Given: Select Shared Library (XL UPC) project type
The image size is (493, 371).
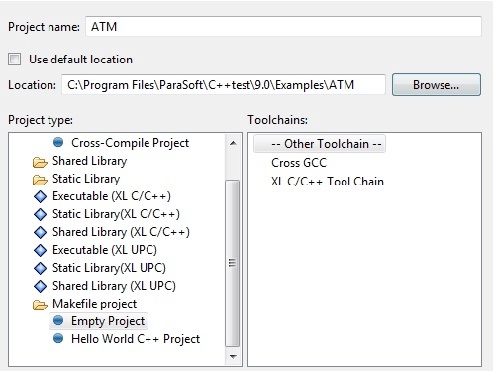Looking at the screenshot, I should (x=114, y=286).
